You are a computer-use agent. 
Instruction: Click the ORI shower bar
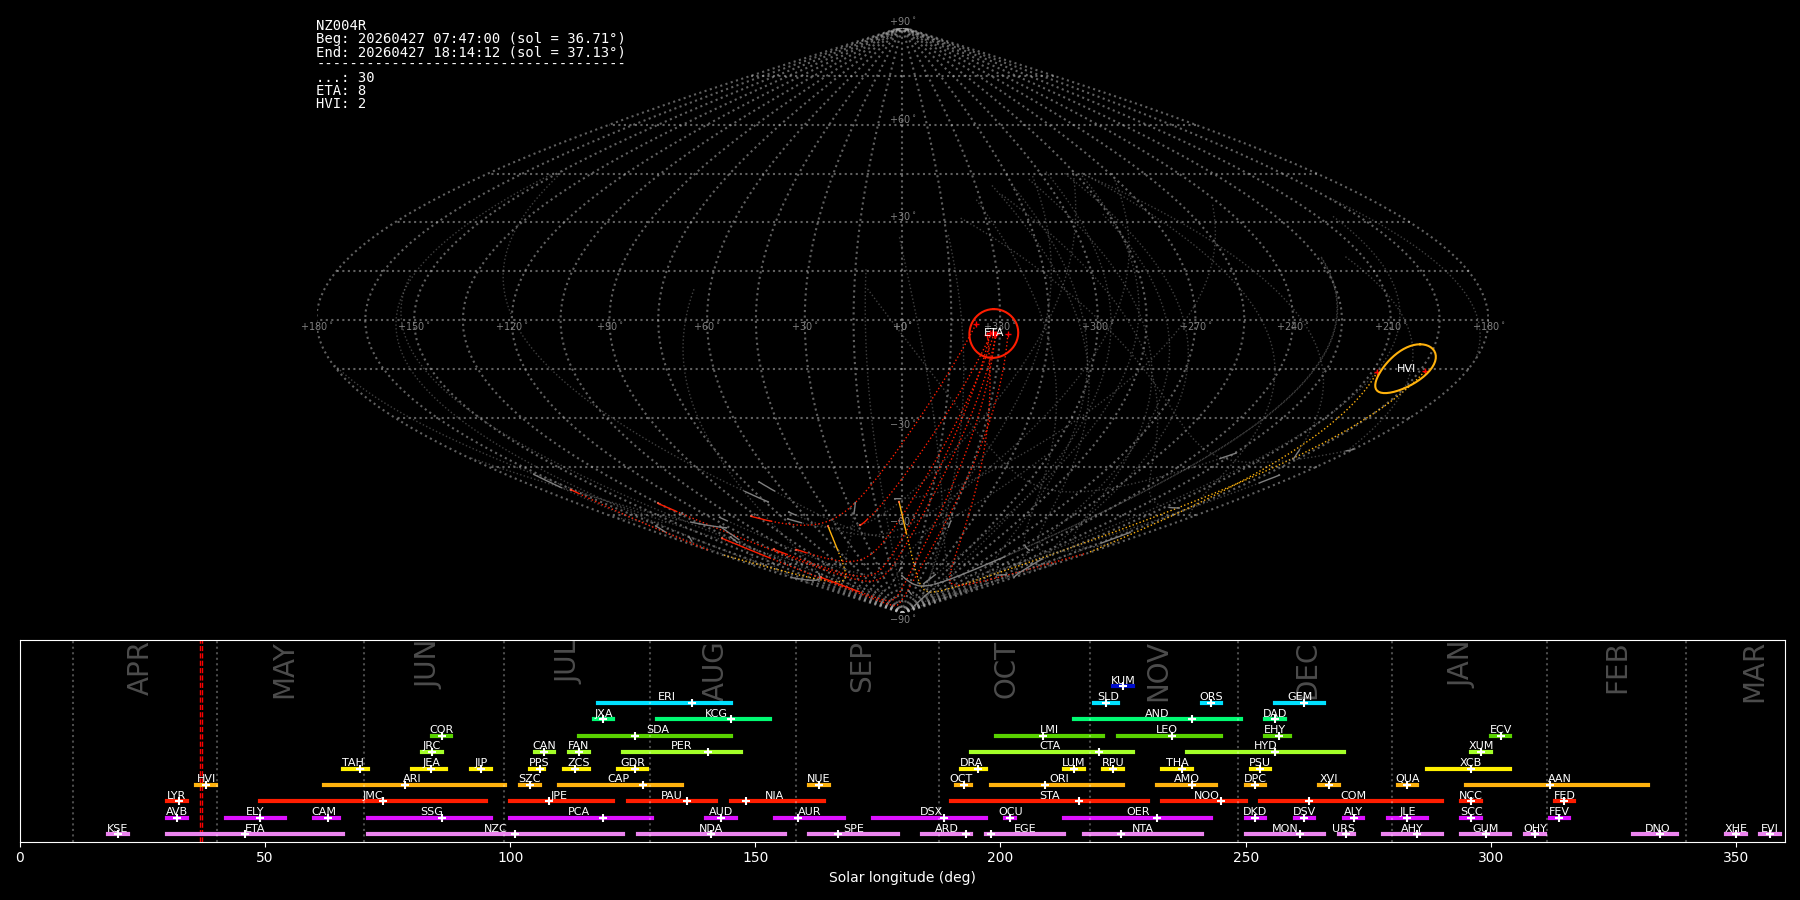(1057, 785)
